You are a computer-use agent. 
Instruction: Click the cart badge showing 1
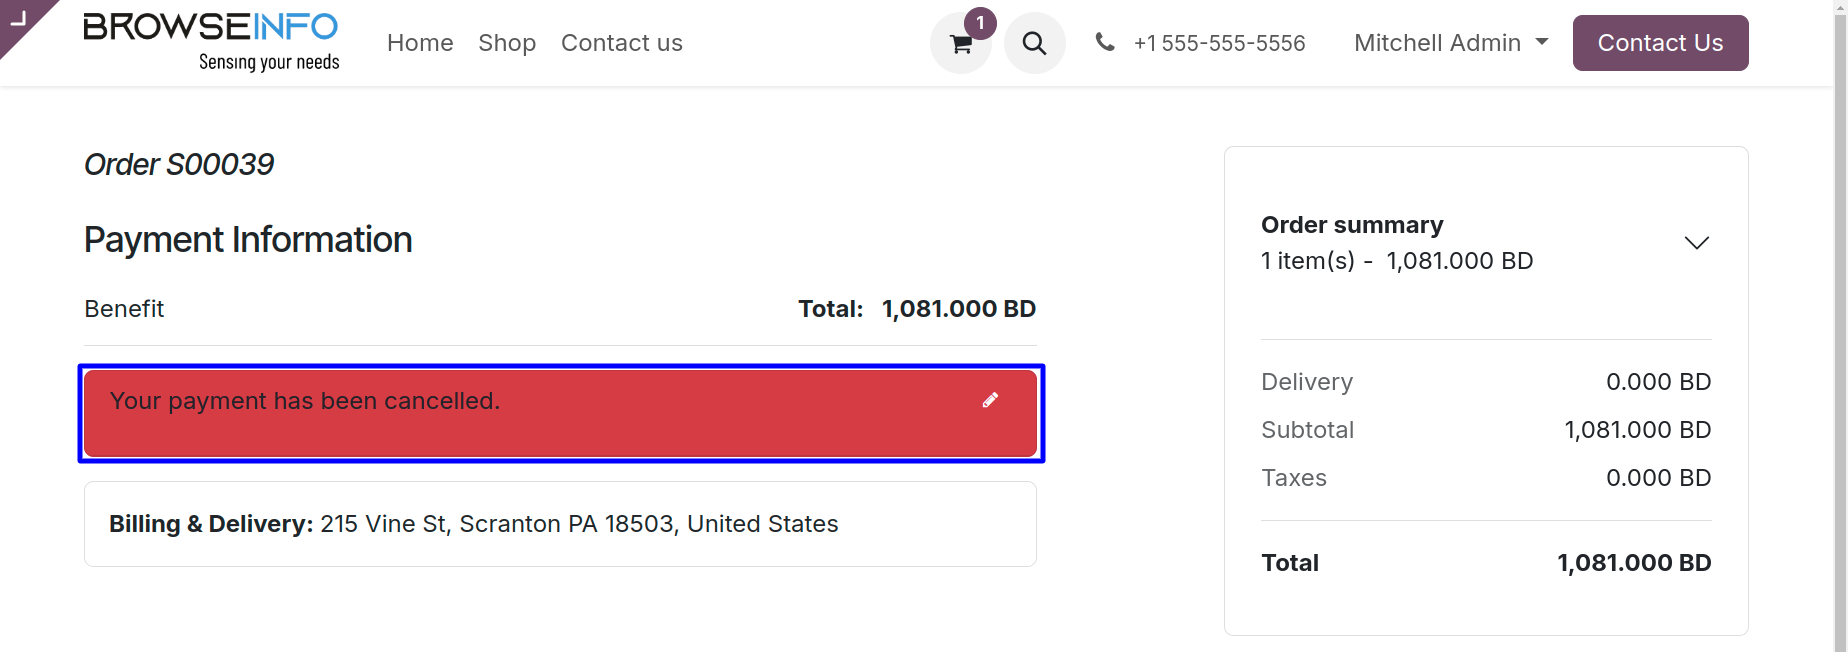click(980, 23)
